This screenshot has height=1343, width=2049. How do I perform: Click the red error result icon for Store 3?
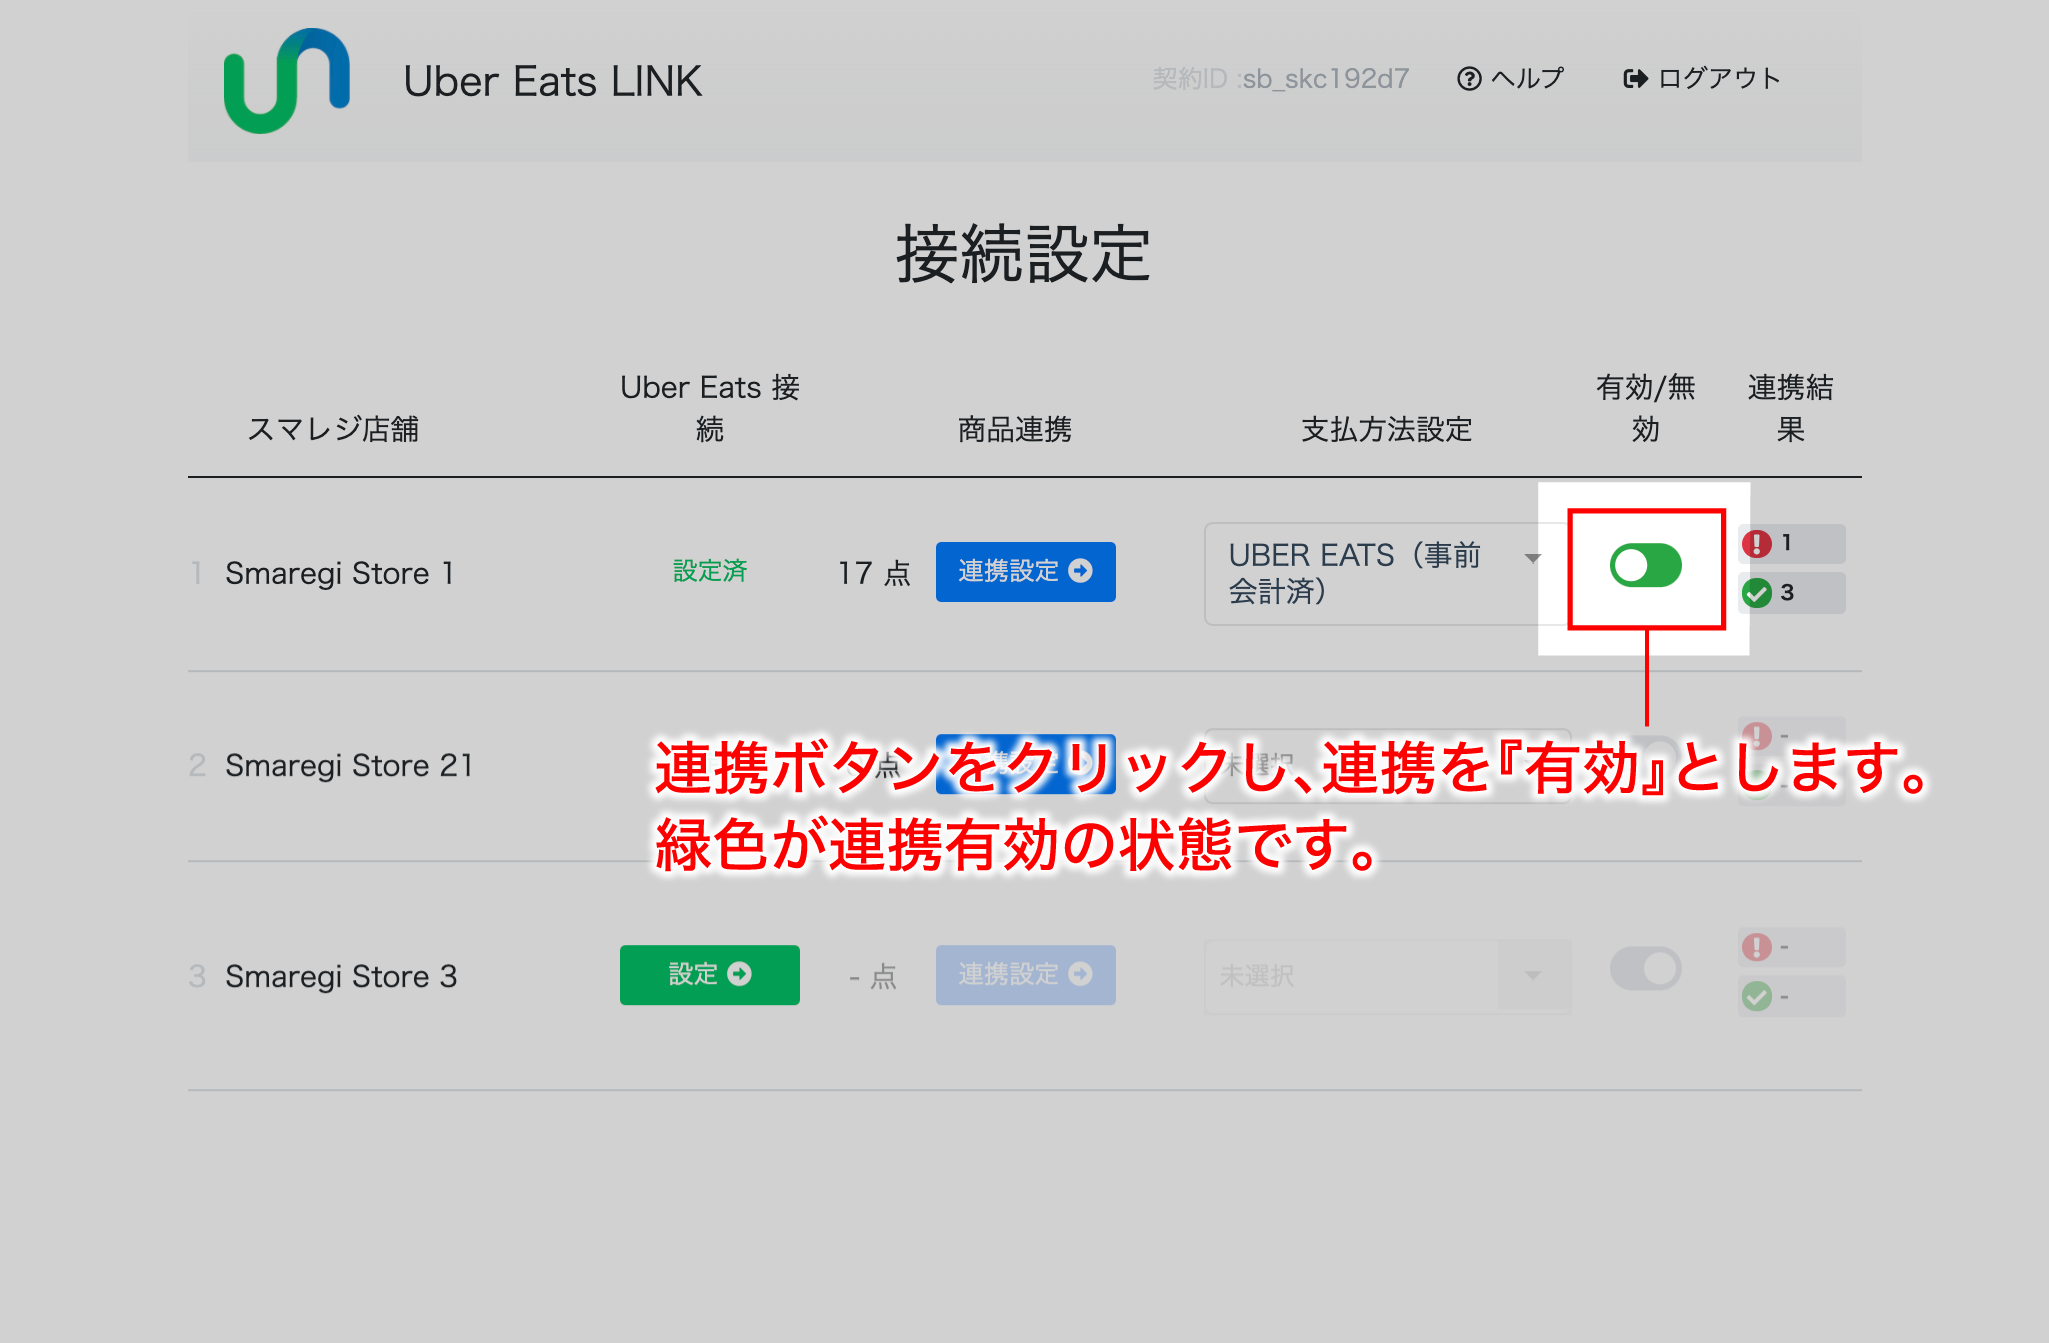click(x=1757, y=947)
